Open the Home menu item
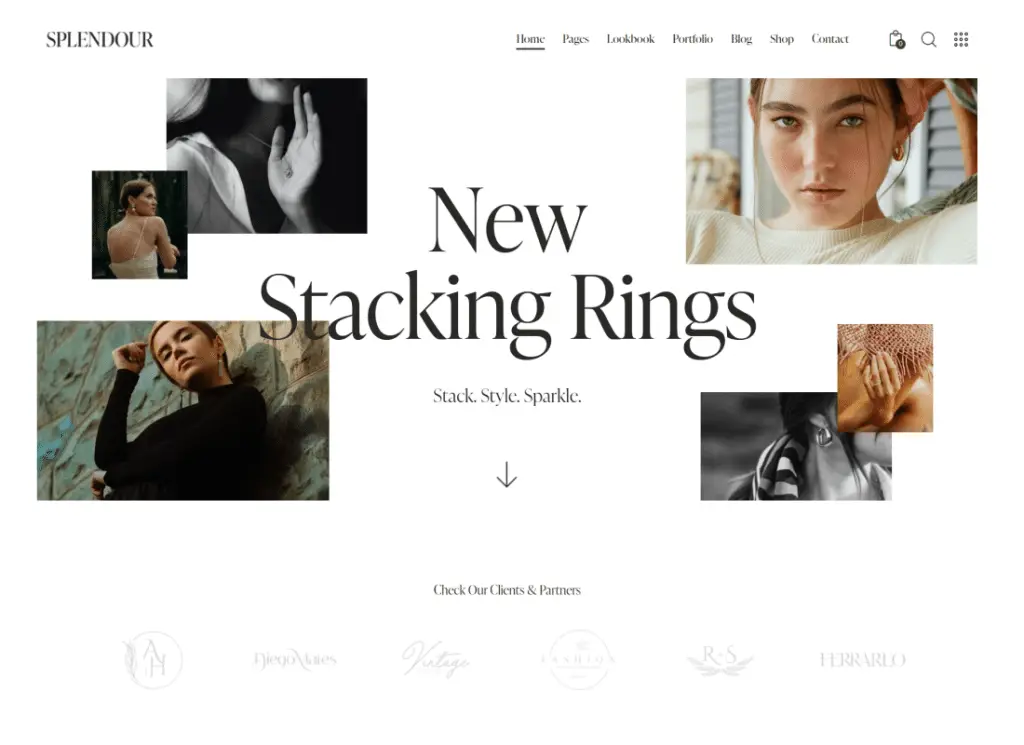This screenshot has width=1024, height=745. (530, 39)
